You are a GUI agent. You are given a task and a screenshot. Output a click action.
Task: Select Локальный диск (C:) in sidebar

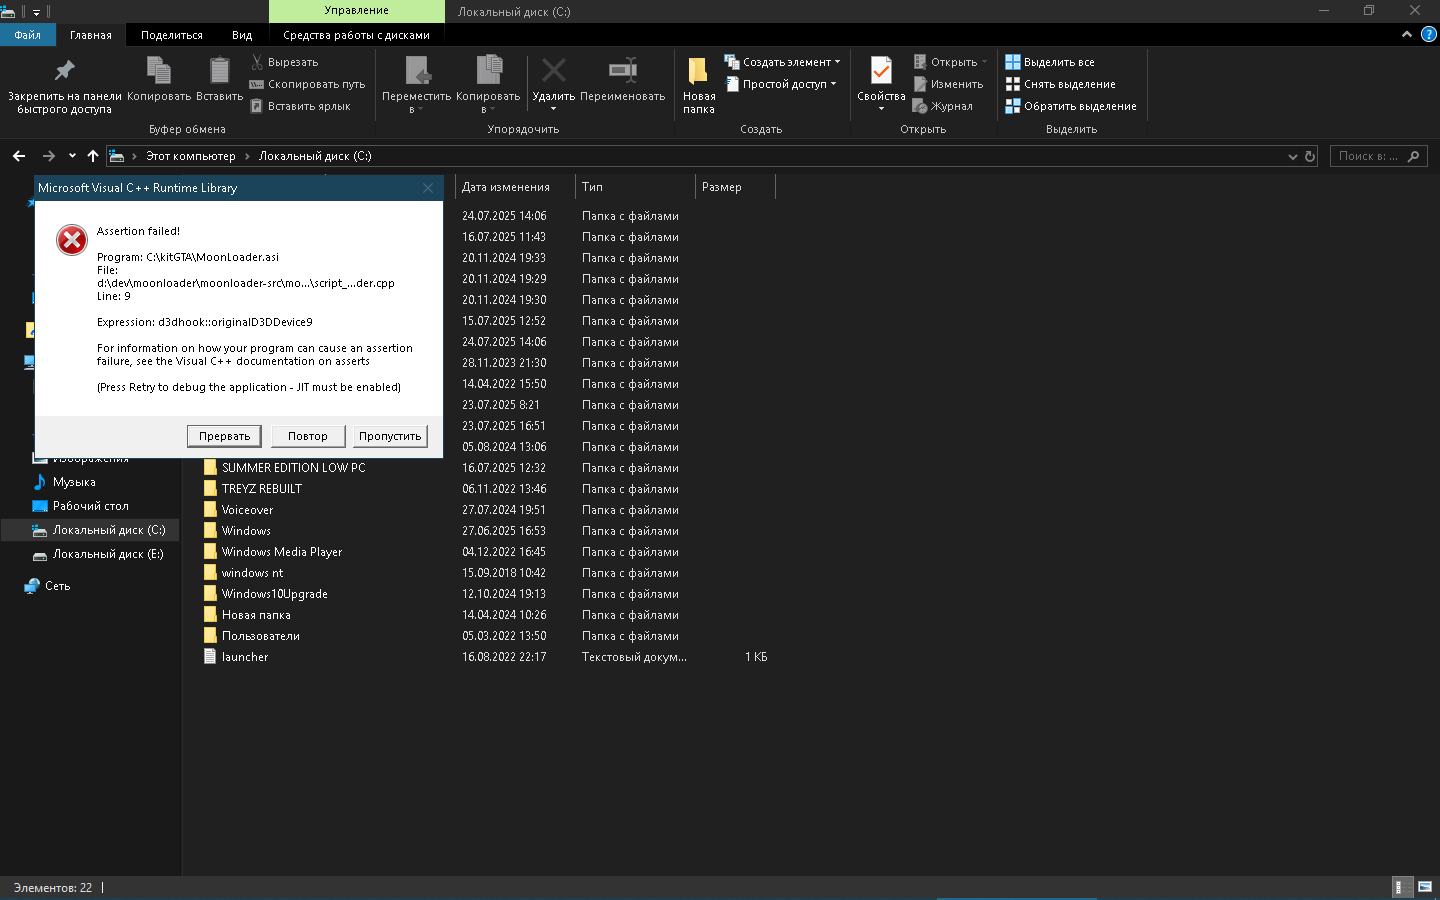pos(91,530)
